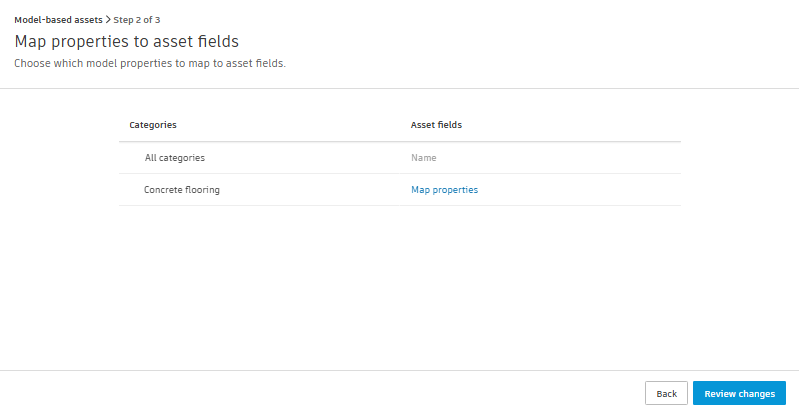Click the Name asset field text

click(424, 158)
